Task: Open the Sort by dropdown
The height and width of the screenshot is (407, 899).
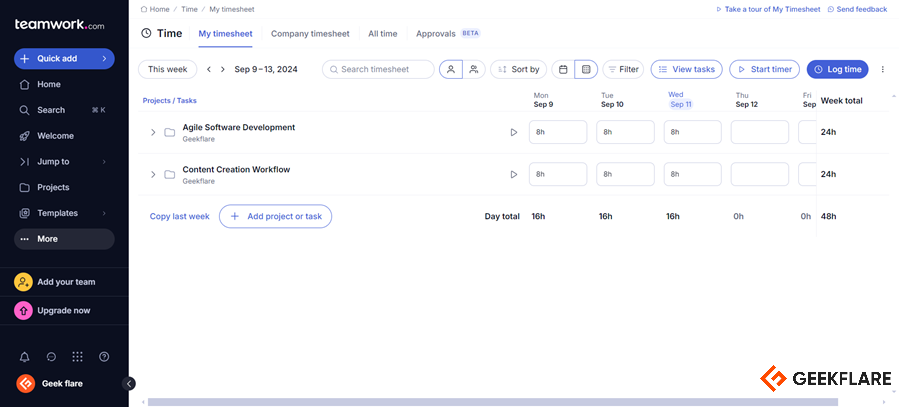Action: (518, 69)
